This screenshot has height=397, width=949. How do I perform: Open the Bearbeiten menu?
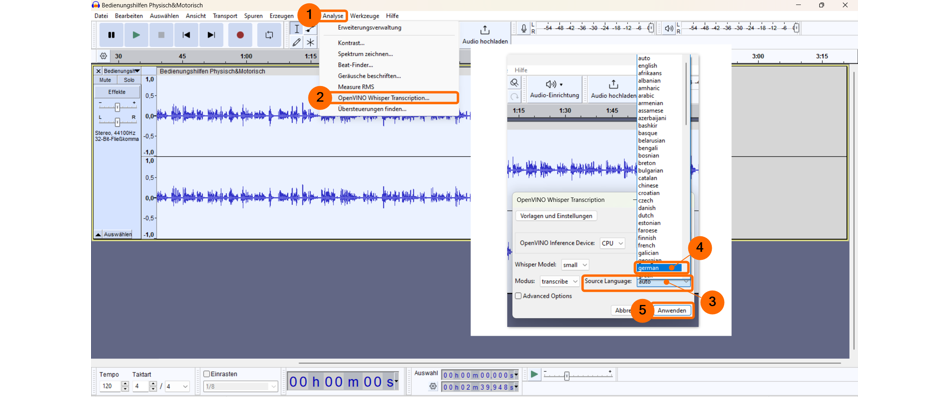point(129,16)
